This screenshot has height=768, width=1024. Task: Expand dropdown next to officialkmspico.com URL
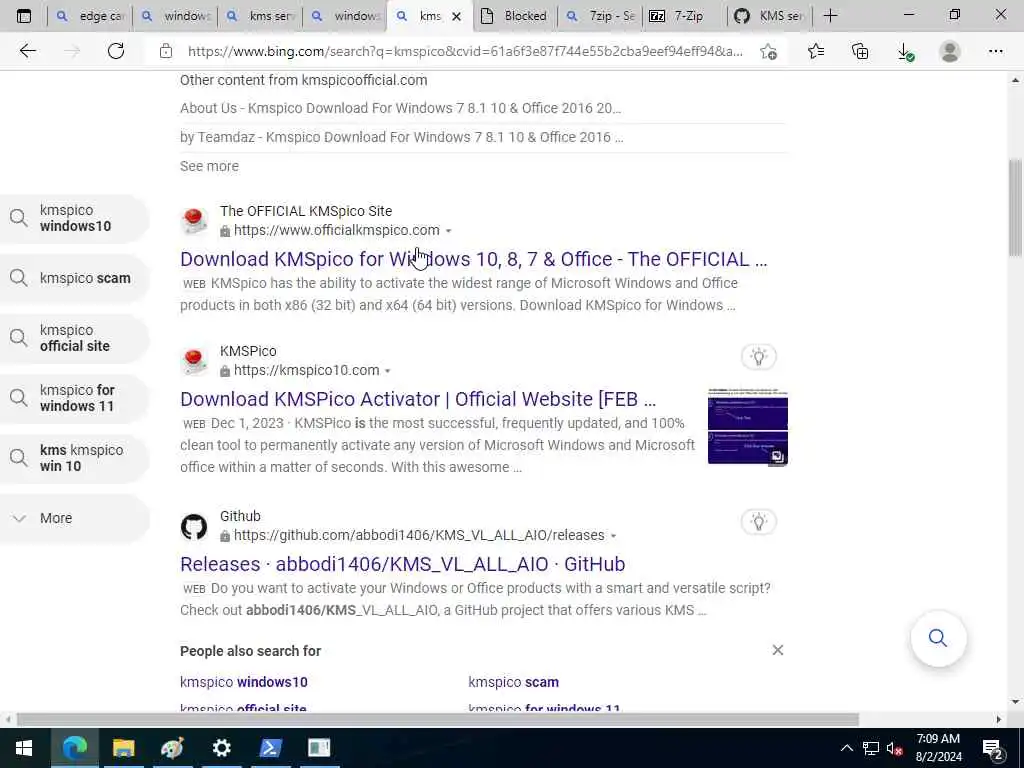(448, 231)
